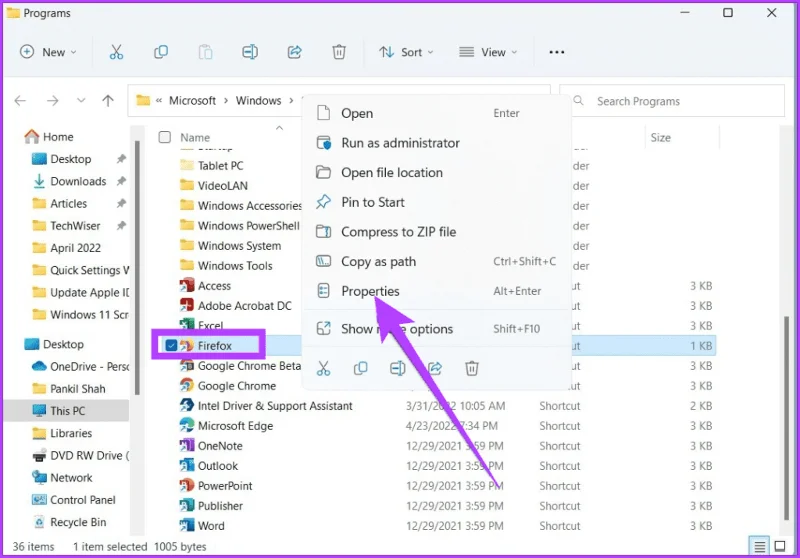The height and width of the screenshot is (558, 800).
Task: Open Network in the navigation pane
Action: (x=62, y=477)
